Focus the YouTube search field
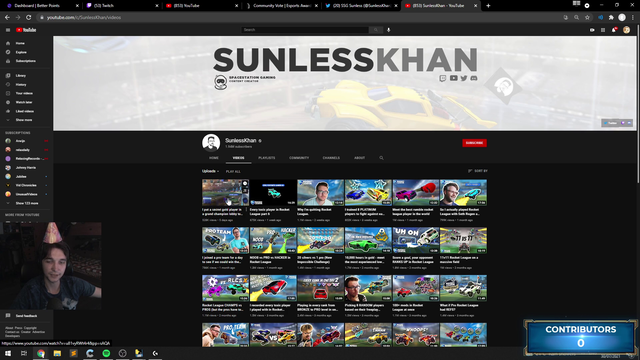This screenshot has height=360, width=640. point(305,30)
